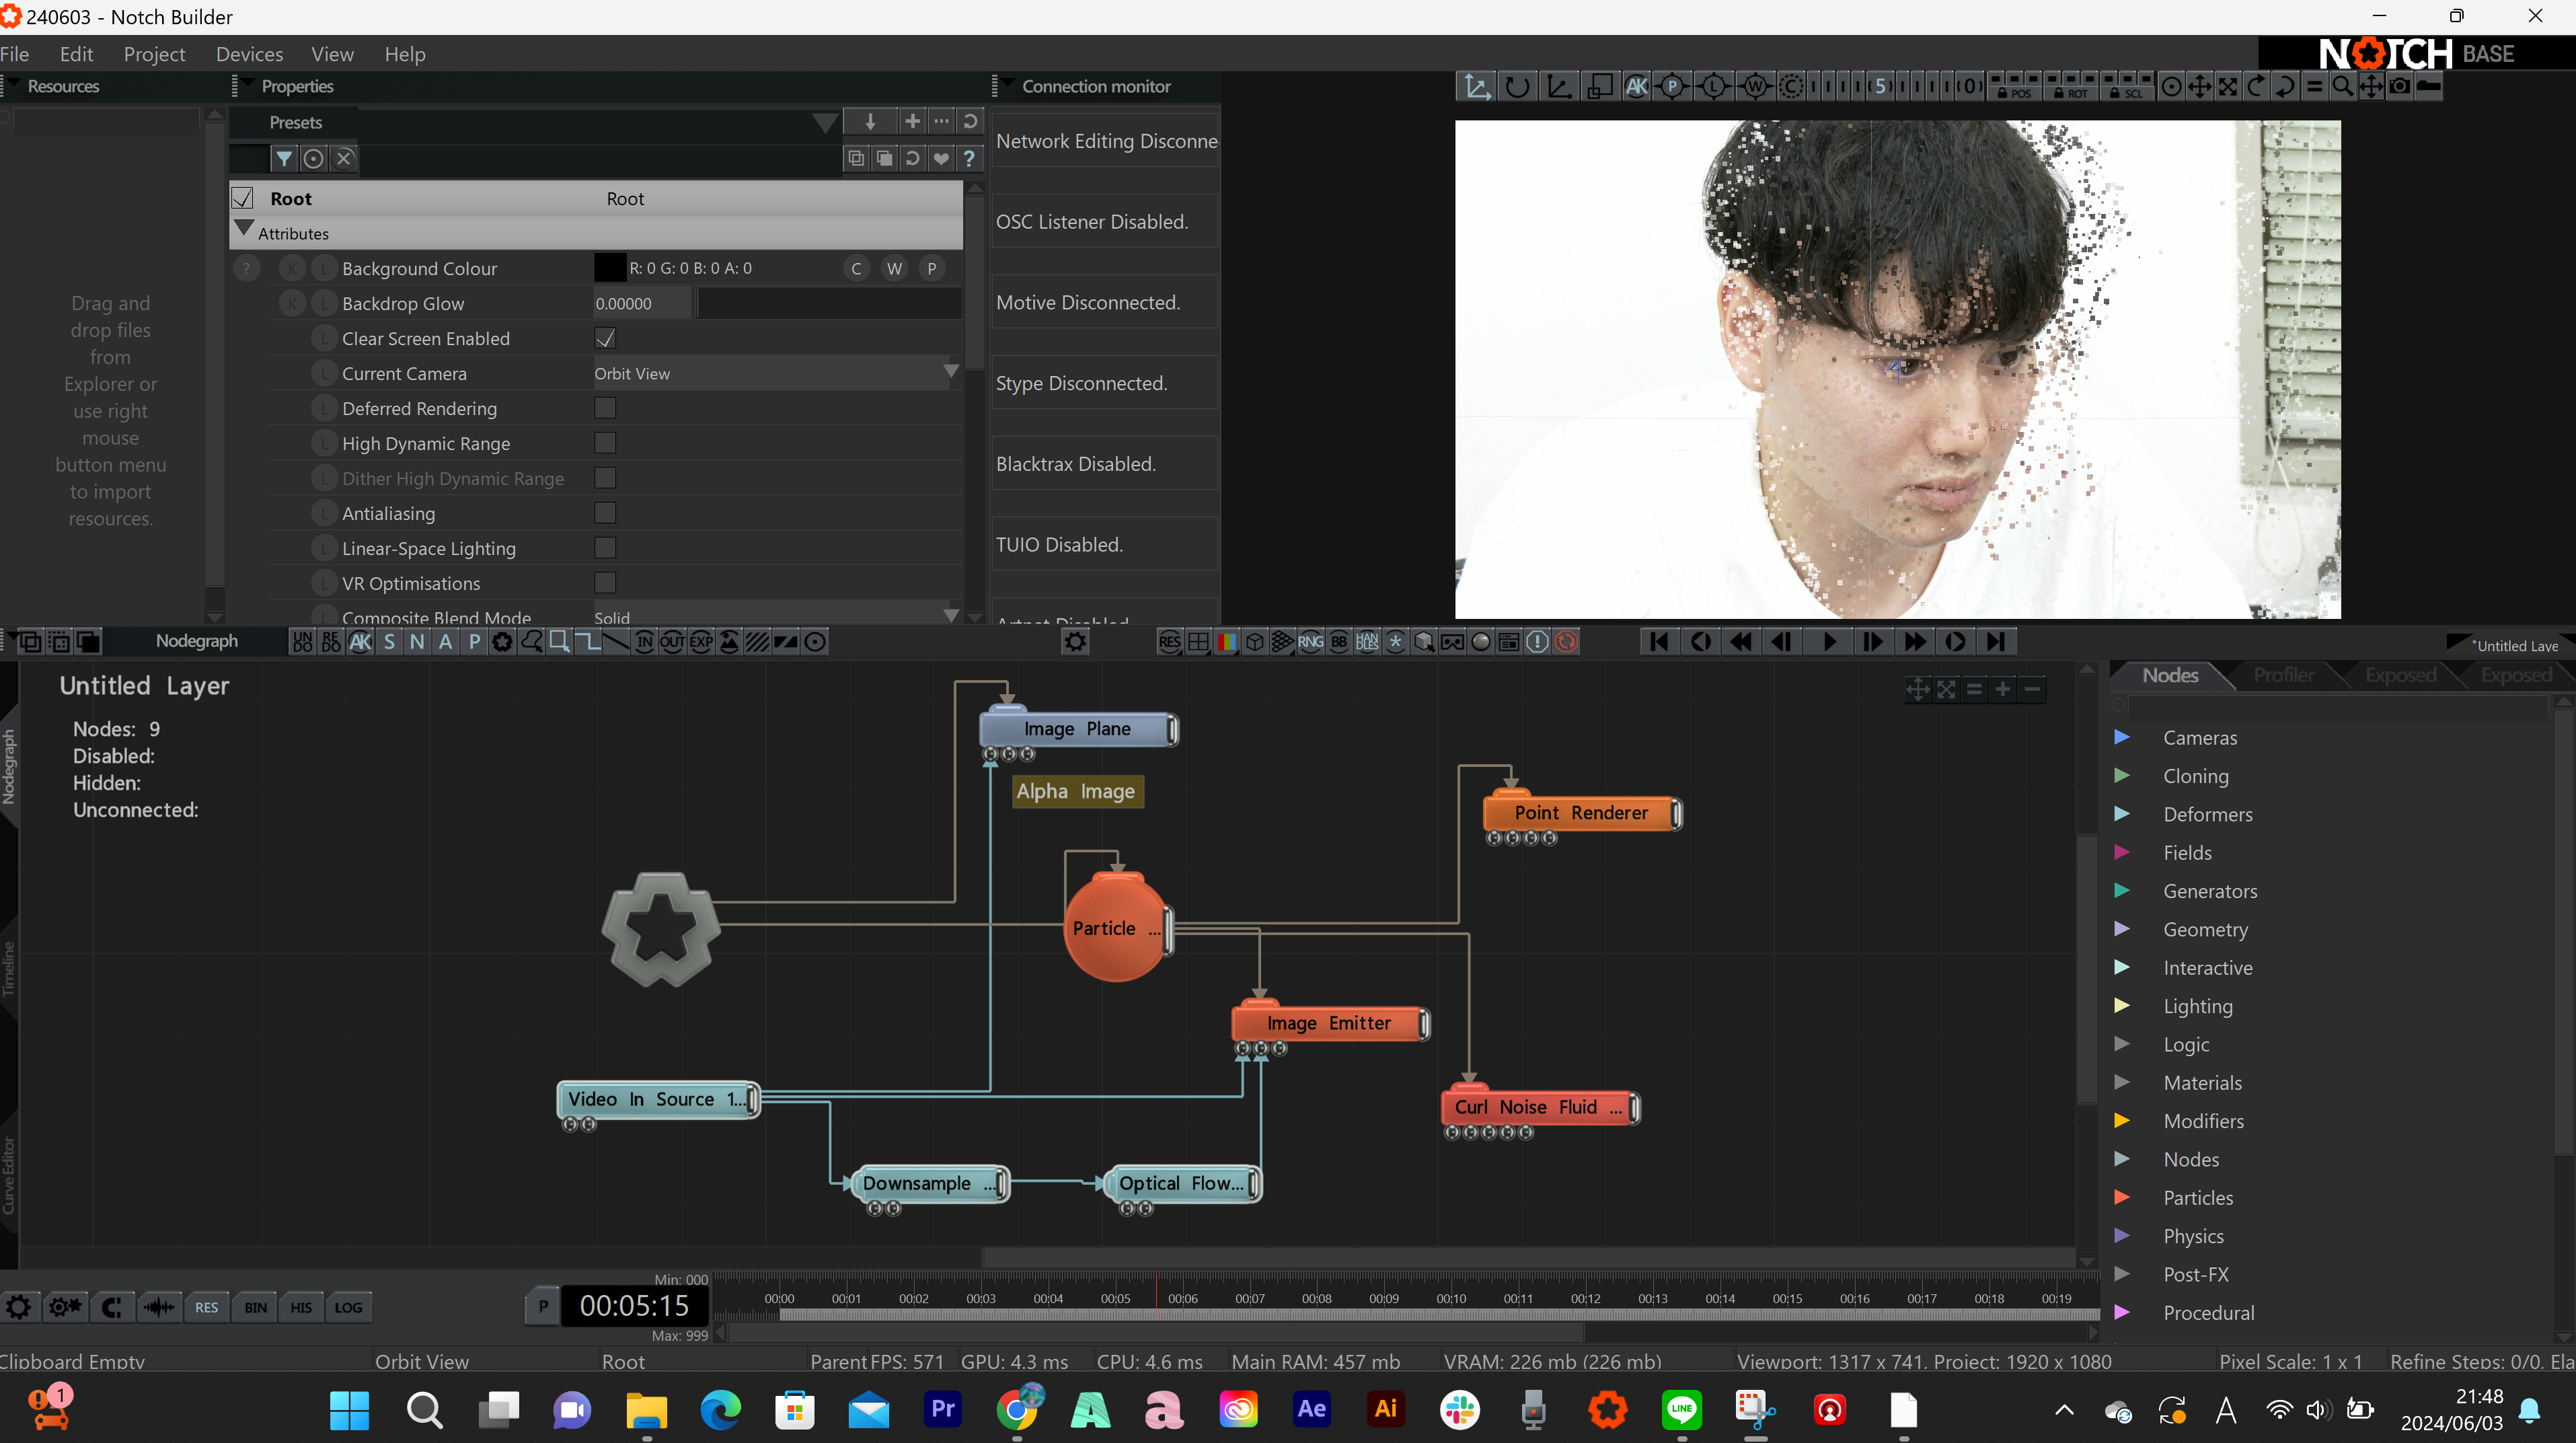Toggle the AK auto-key icon in nodegraph toolbar
Image resolution: width=2576 pixels, height=1443 pixels.
[x=360, y=642]
